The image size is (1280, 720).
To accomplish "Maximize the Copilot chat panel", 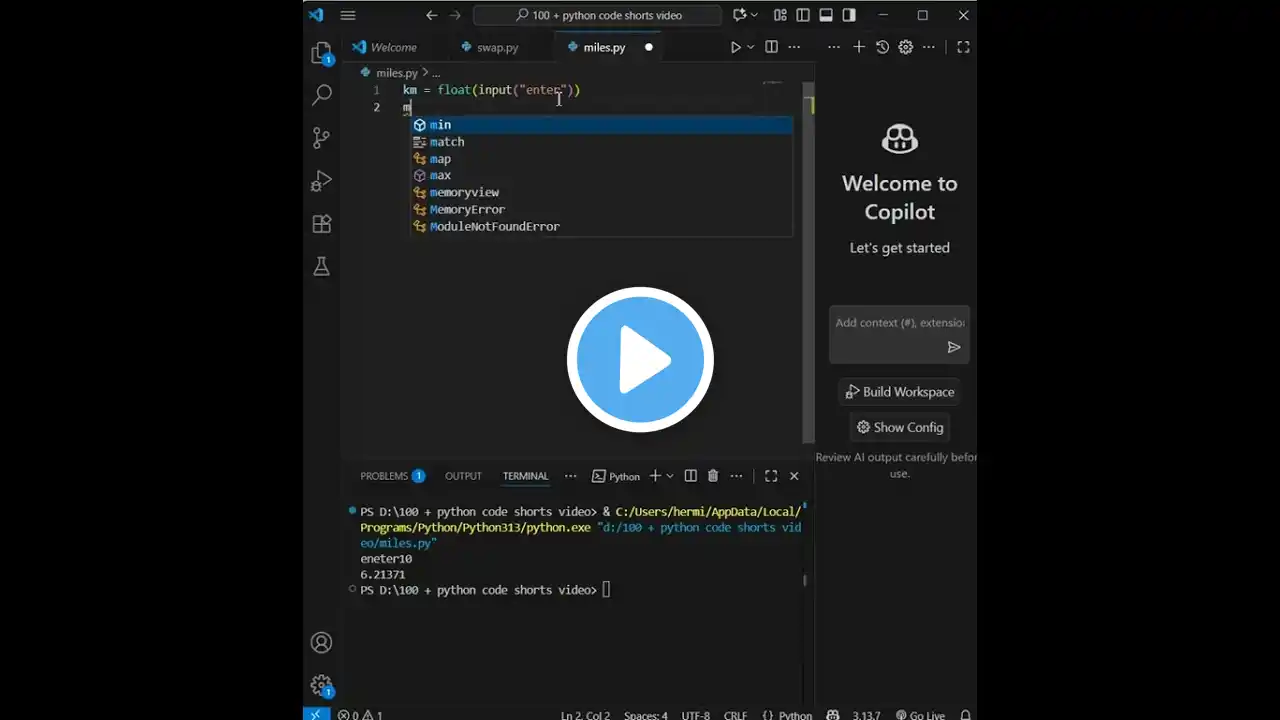I will 963,47.
